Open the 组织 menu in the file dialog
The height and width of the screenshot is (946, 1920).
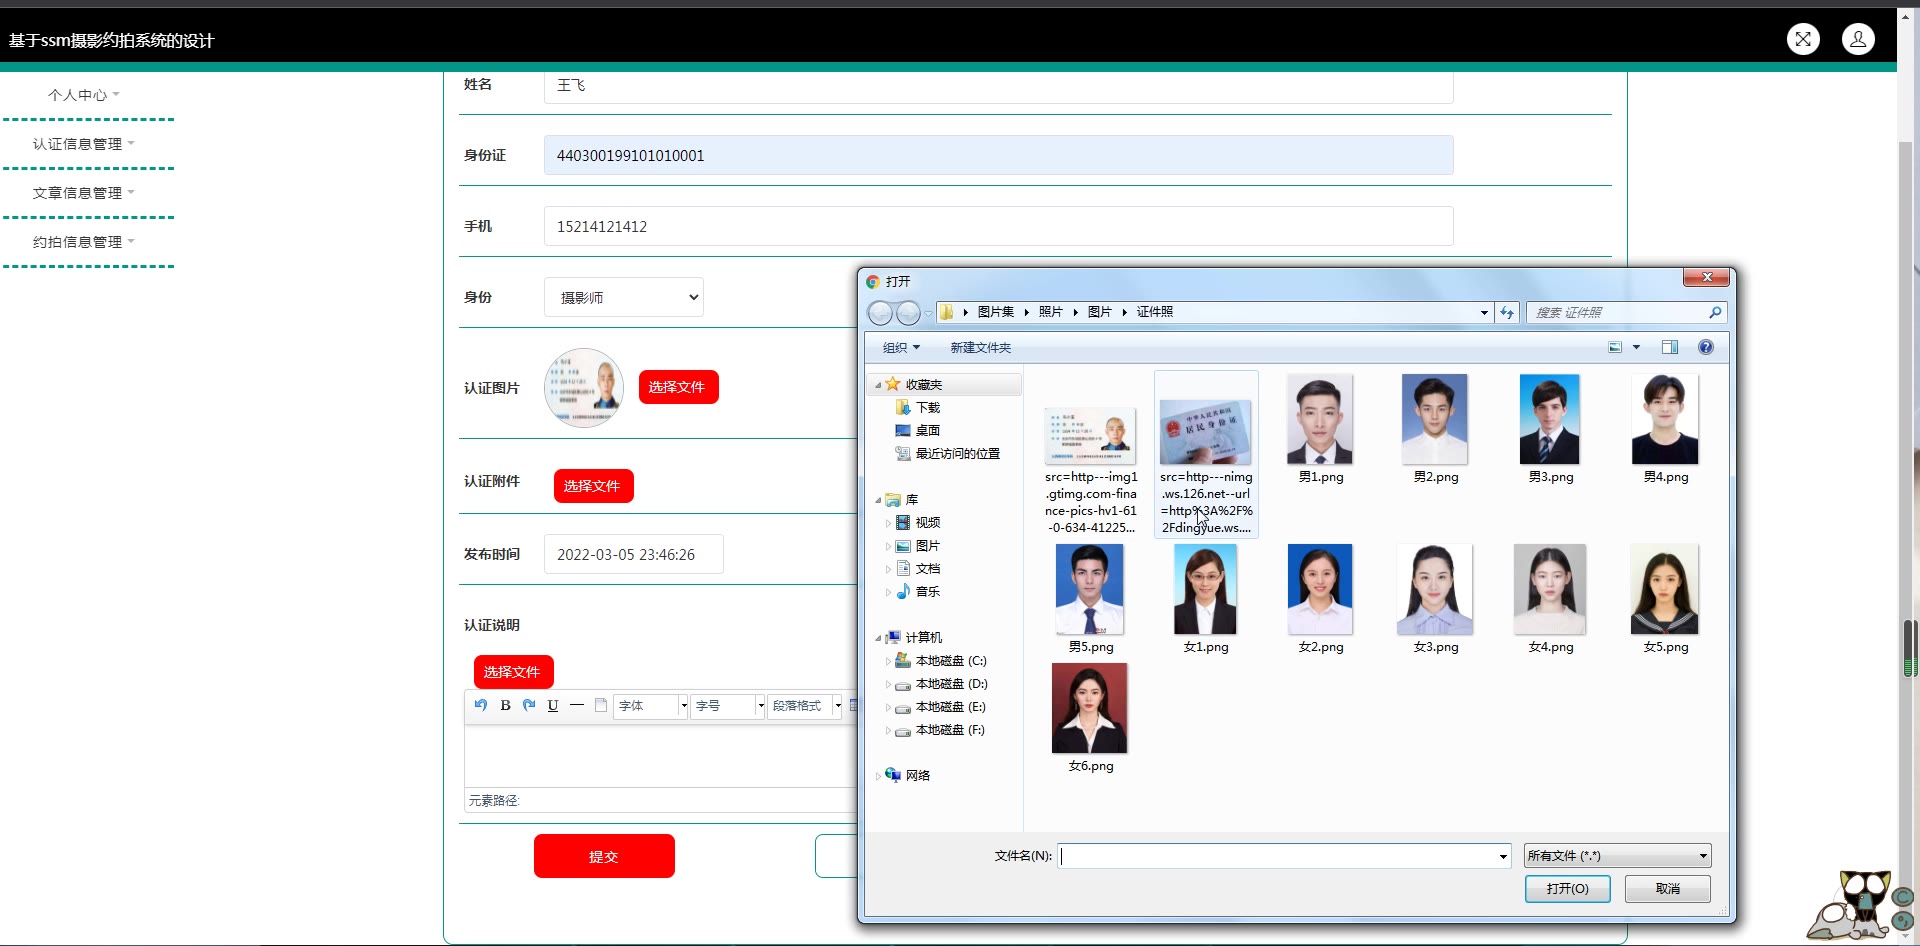[901, 347]
